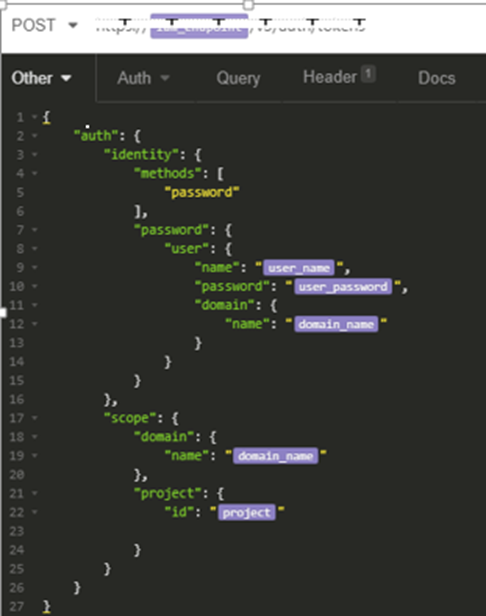Click the Auth tab dropdown arrow
Image resolution: width=486 pixels, height=616 pixels.
[165, 78]
